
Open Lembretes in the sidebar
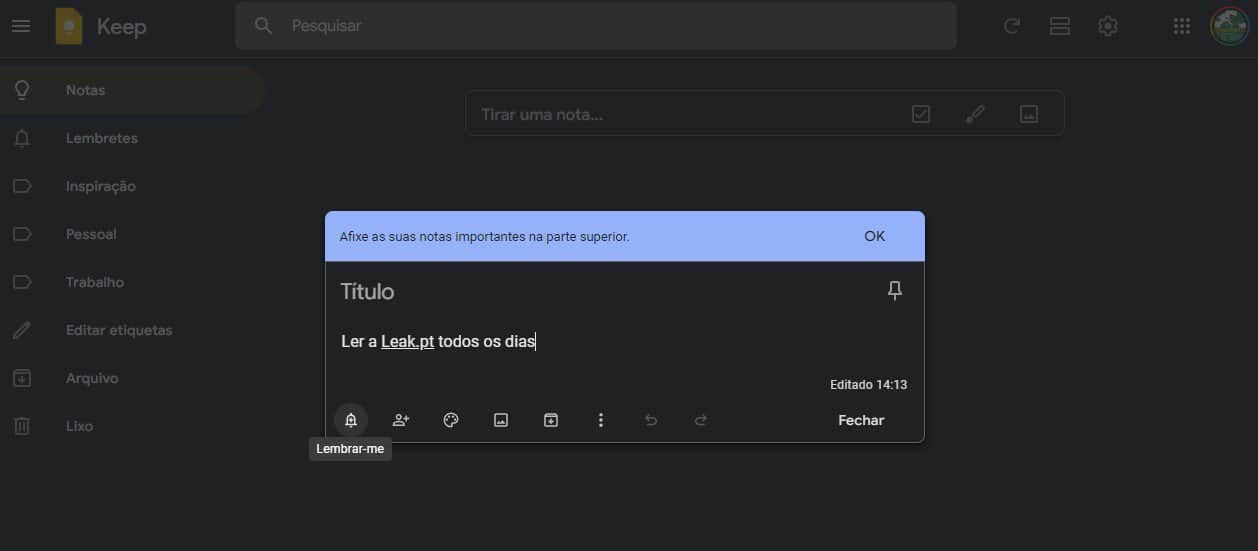point(101,138)
